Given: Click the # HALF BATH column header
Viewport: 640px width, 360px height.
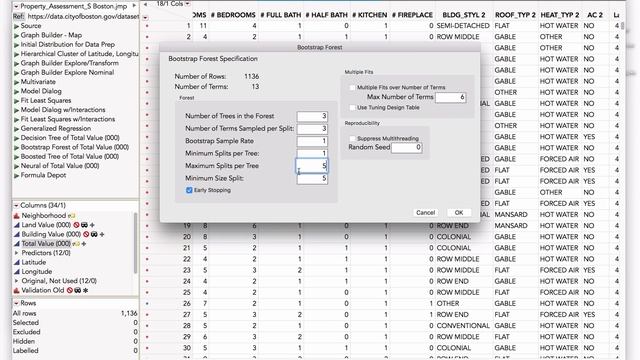Looking at the screenshot, I should click(x=327, y=15).
